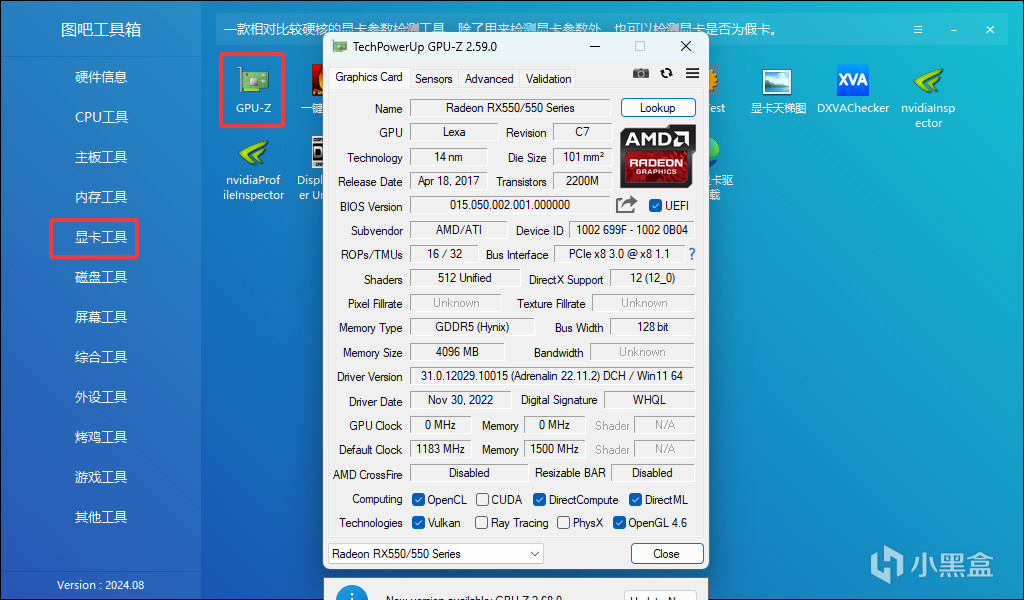Open the GPU-Z tool icon
The width and height of the screenshot is (1024, 600).
tap(253, 90)
